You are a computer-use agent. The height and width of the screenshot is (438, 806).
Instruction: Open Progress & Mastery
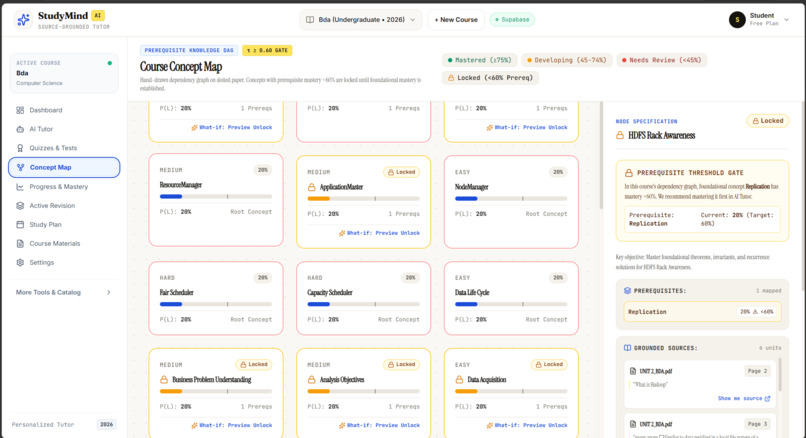(64, 187)
